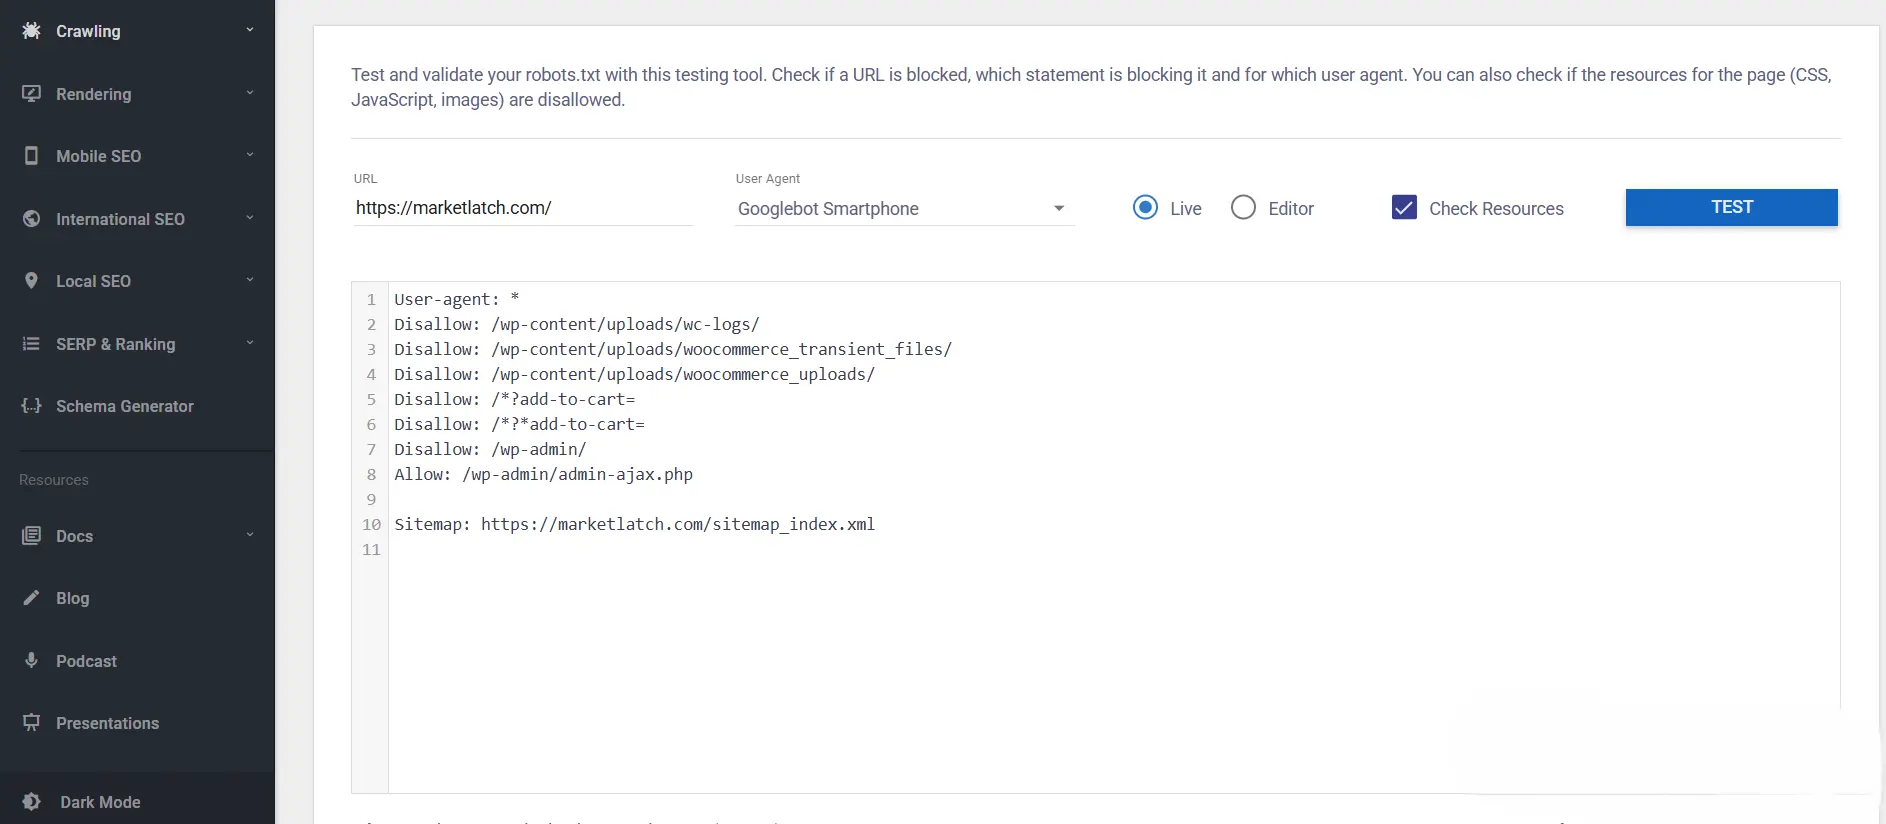Click the Local SEO map pin icon
Image resolution: width=1886 pixels, height=824 pixels.
coord(31,281)
